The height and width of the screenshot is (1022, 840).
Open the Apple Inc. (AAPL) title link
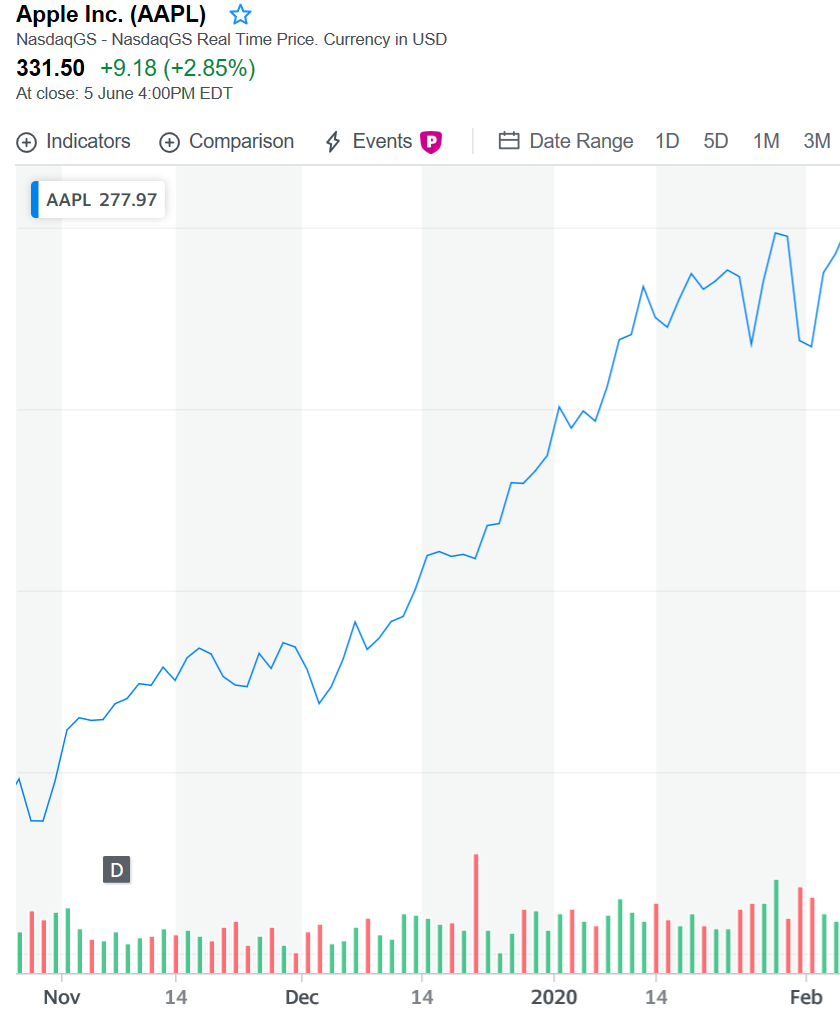[111, 15]
